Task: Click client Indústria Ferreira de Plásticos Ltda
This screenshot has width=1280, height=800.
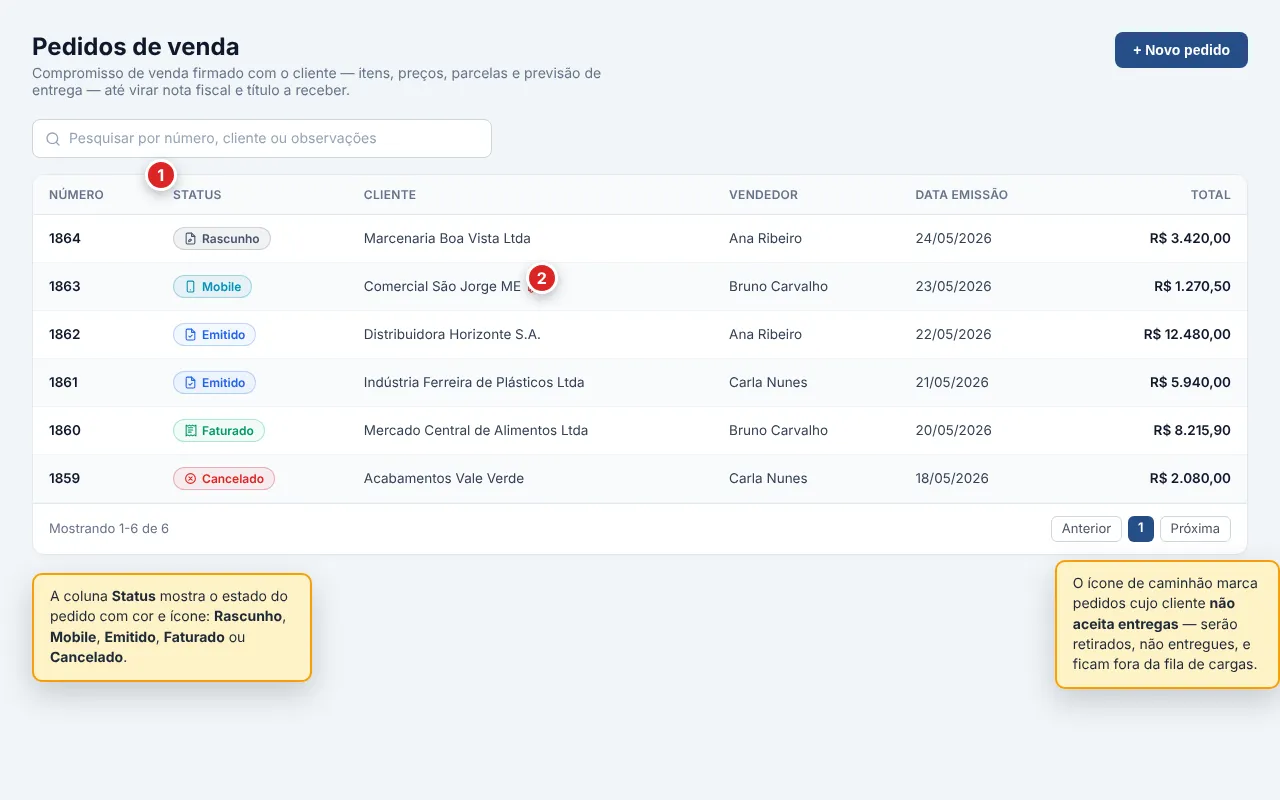Action: click(474, 383)
